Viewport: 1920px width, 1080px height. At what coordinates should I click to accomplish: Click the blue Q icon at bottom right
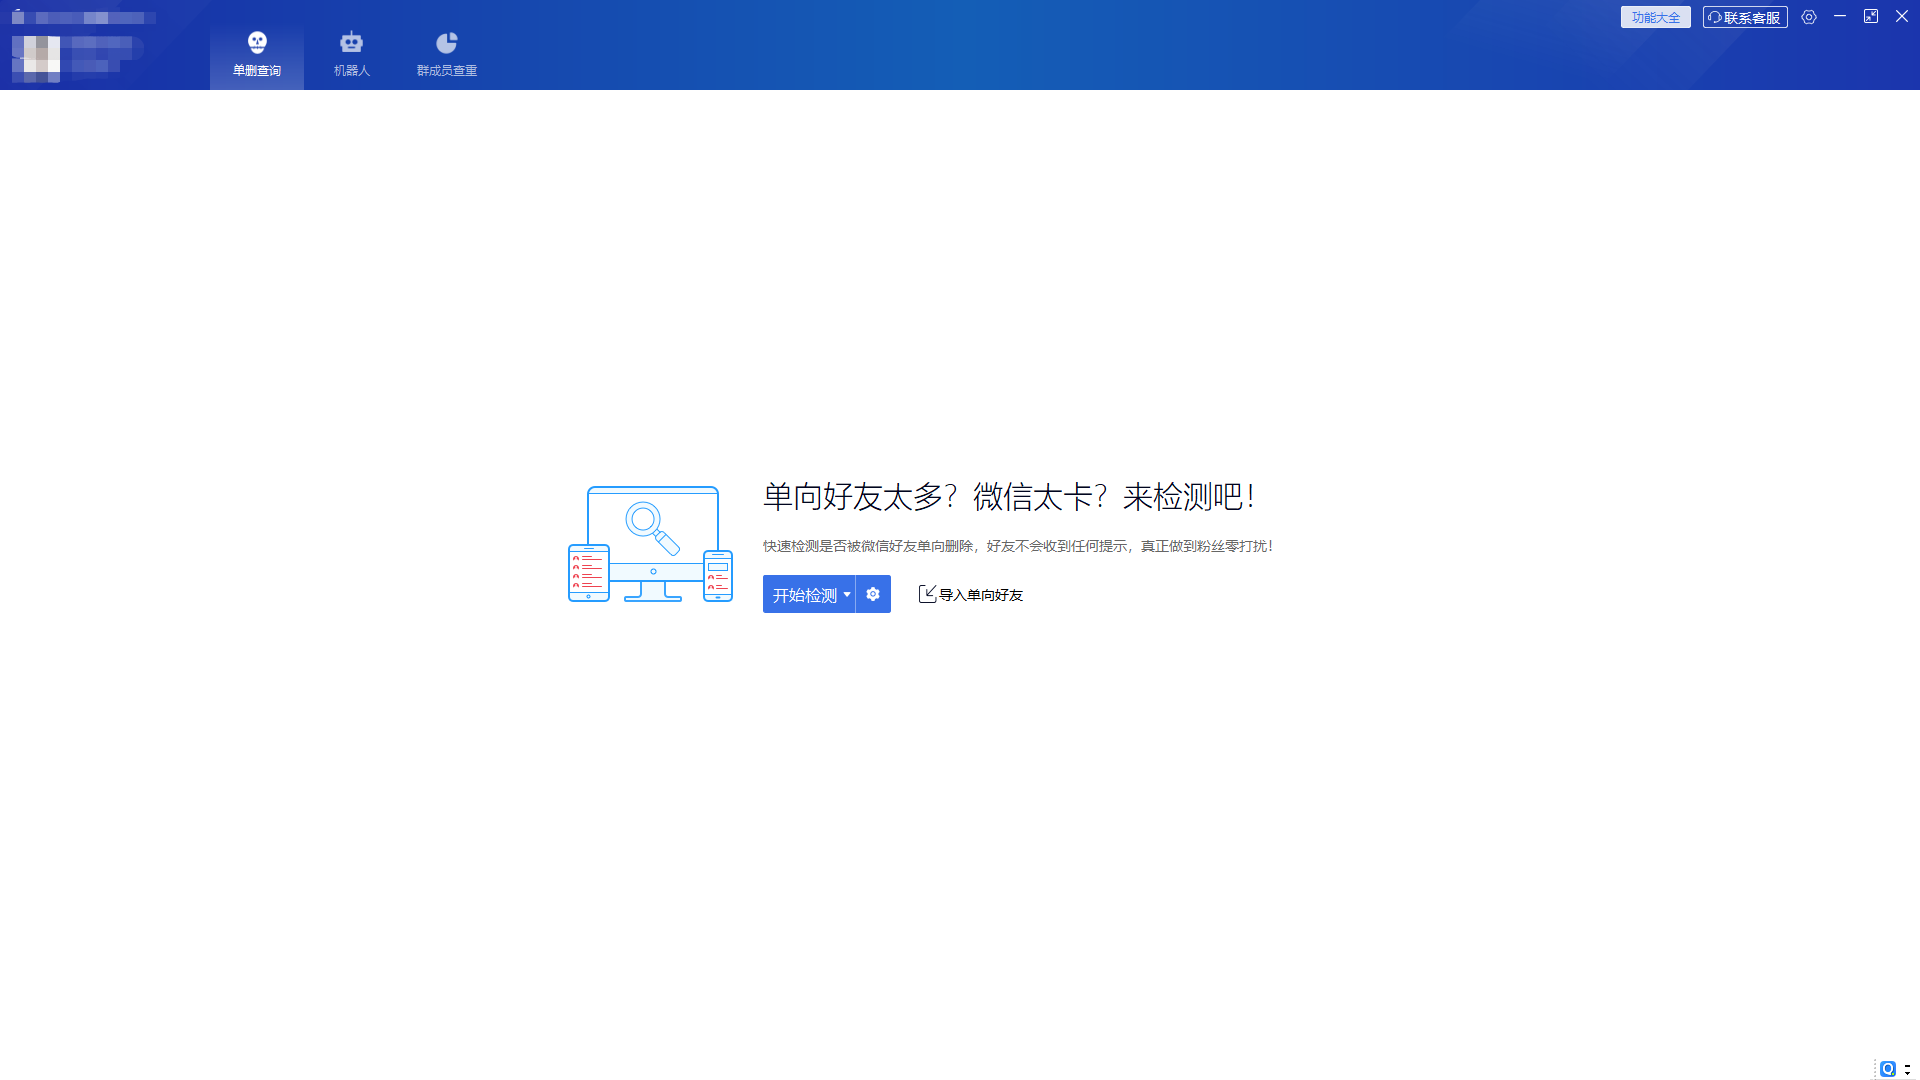tap(1888, 1069)
